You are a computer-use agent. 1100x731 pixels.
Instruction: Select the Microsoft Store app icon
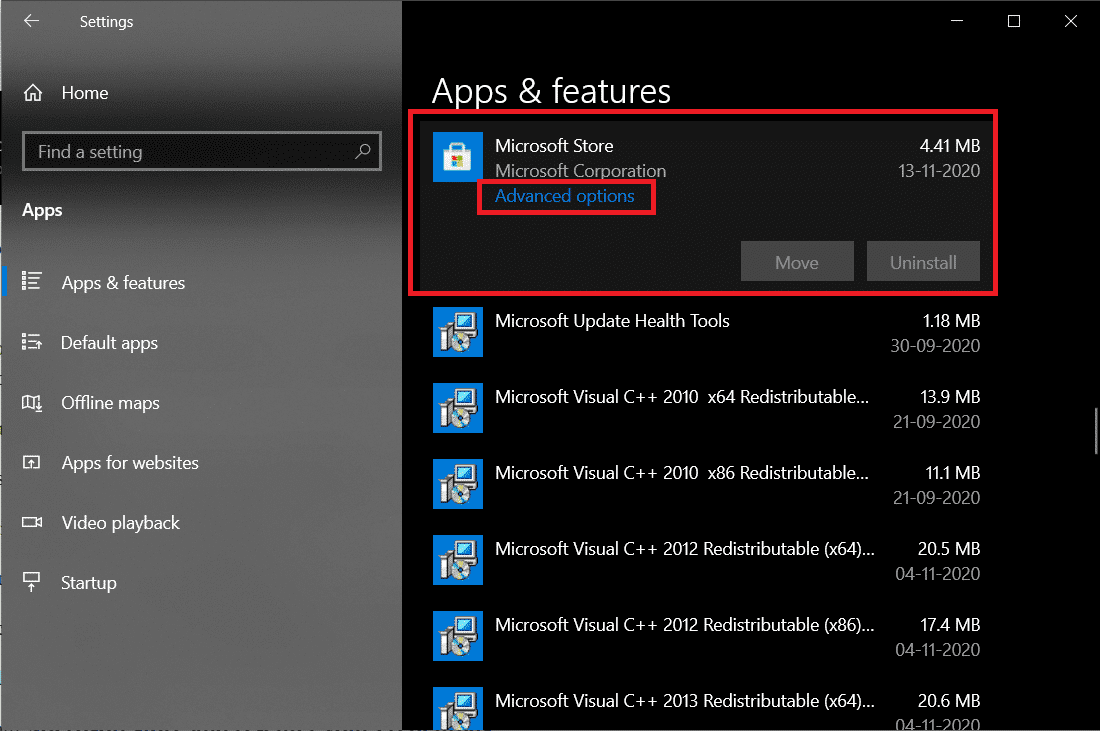pos(457,157)
